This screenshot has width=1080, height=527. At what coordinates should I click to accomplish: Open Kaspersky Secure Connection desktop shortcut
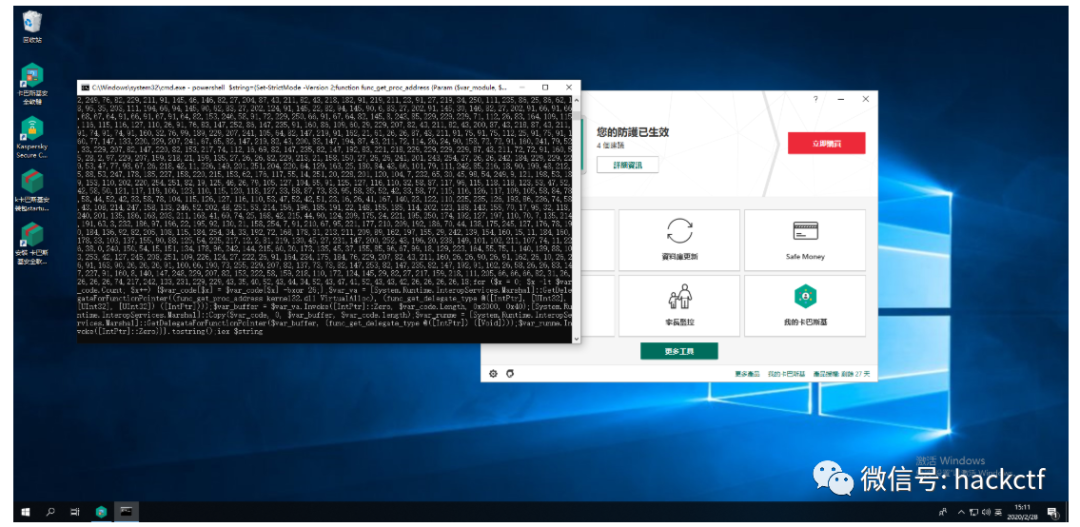tap(32, 137)
